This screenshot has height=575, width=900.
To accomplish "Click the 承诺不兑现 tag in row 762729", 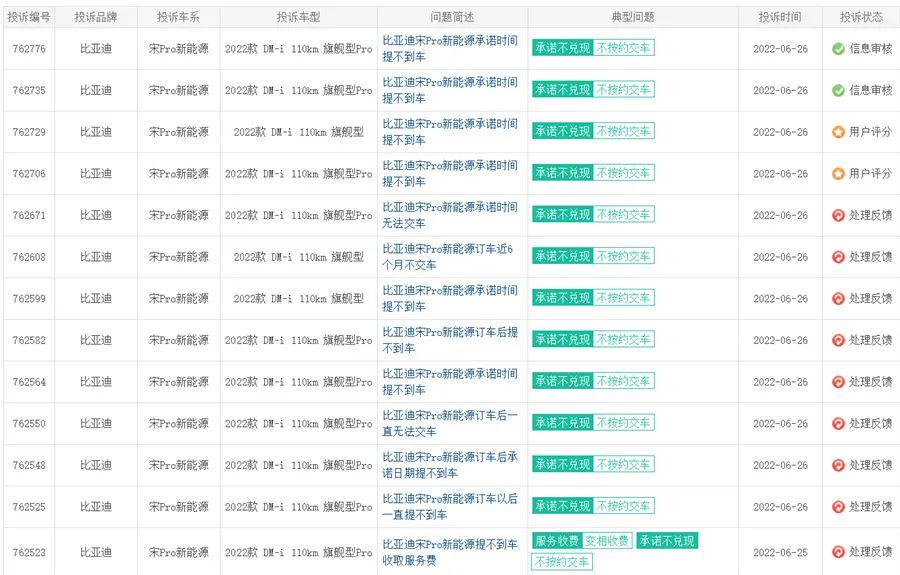I will coord(562,131).
